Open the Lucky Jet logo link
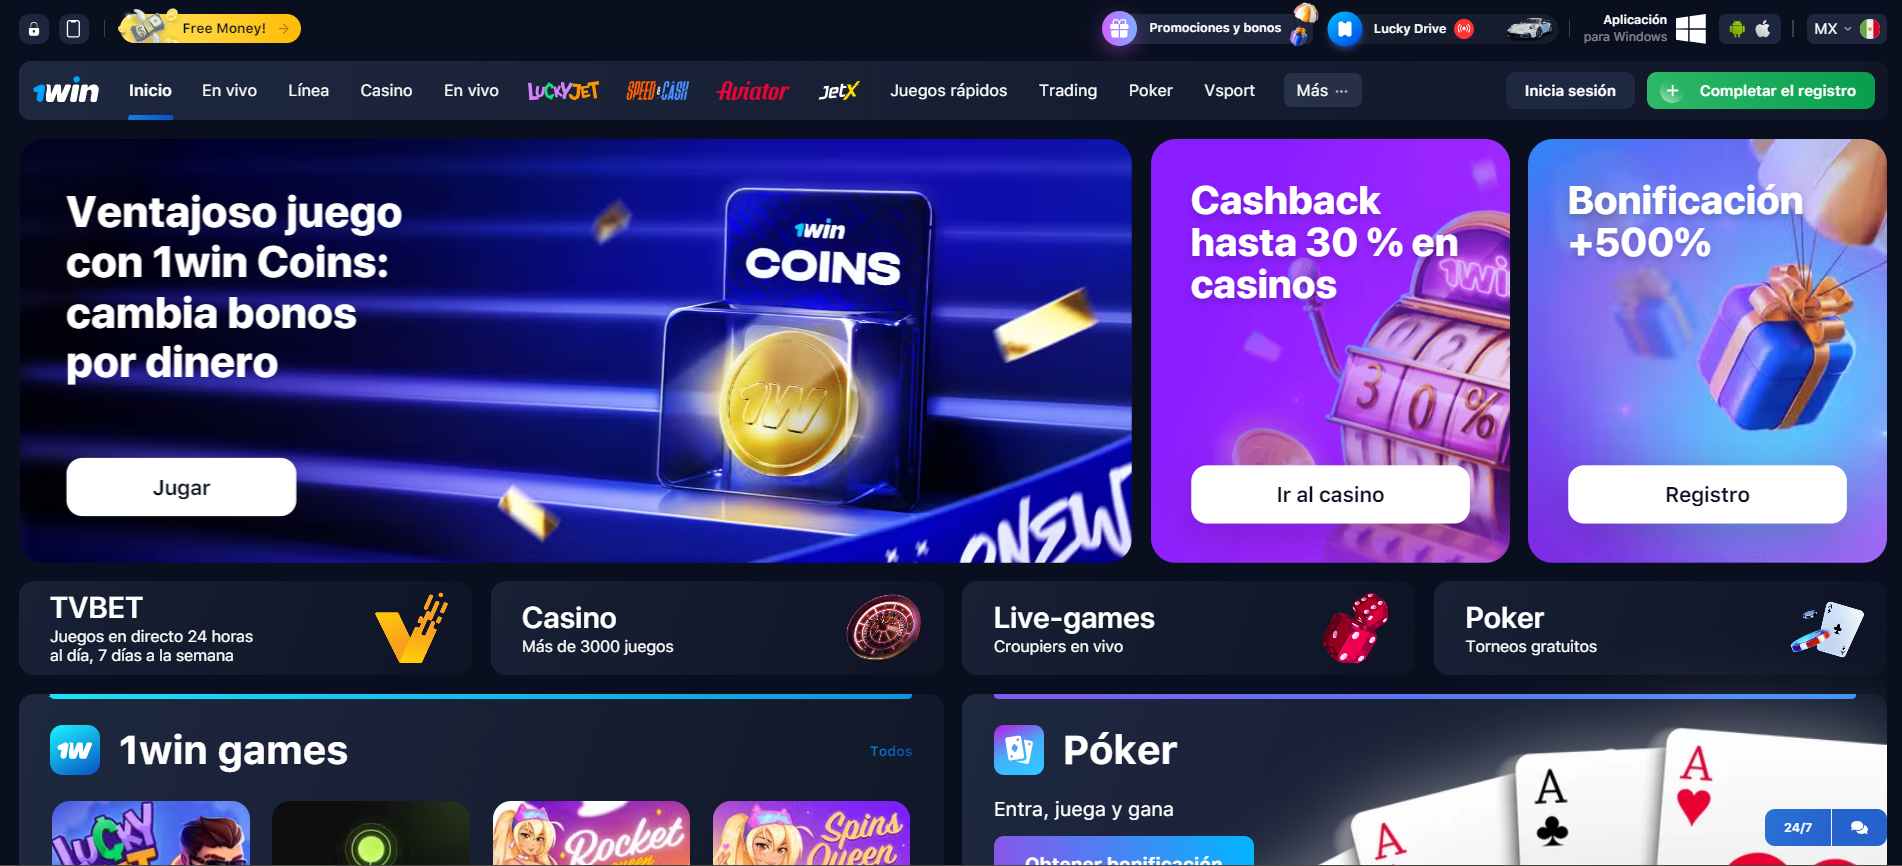 click(x=563, y=91)
